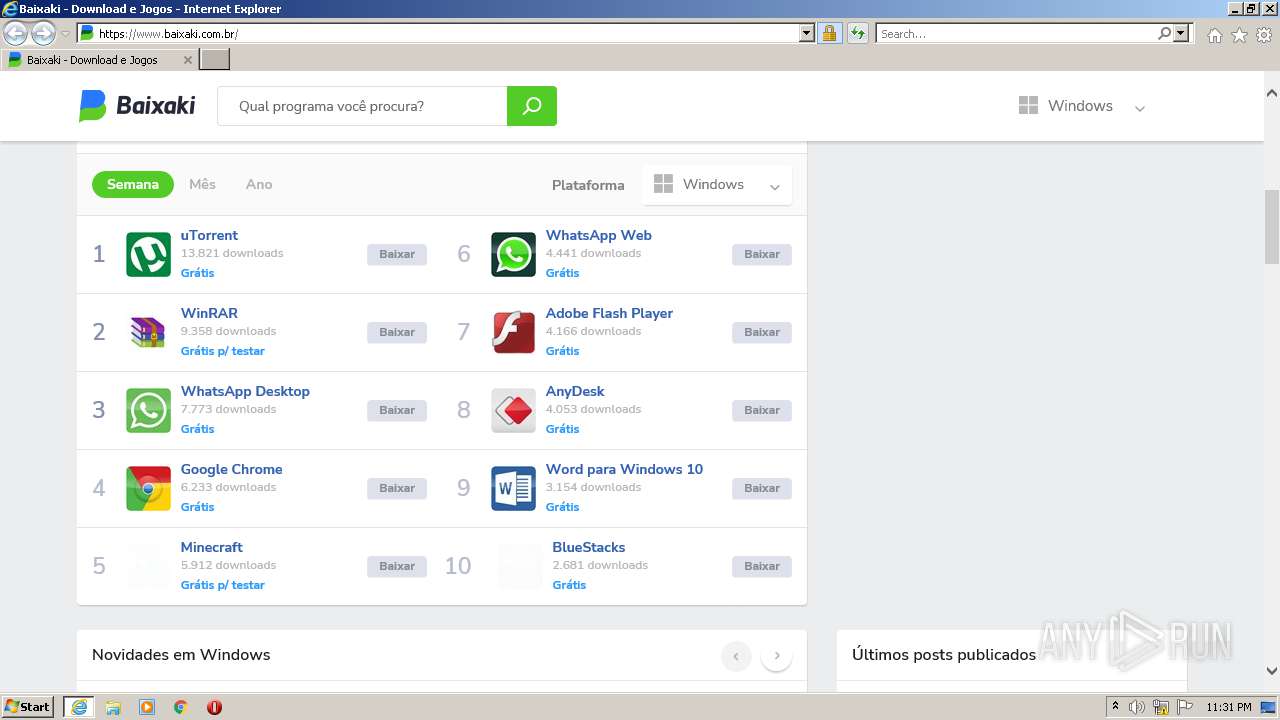Image resolution: width=1280 pixels, height=720 pixels.
Task: Click the refresh page icon
Action: pyautogui.click(x=857, y=33)
